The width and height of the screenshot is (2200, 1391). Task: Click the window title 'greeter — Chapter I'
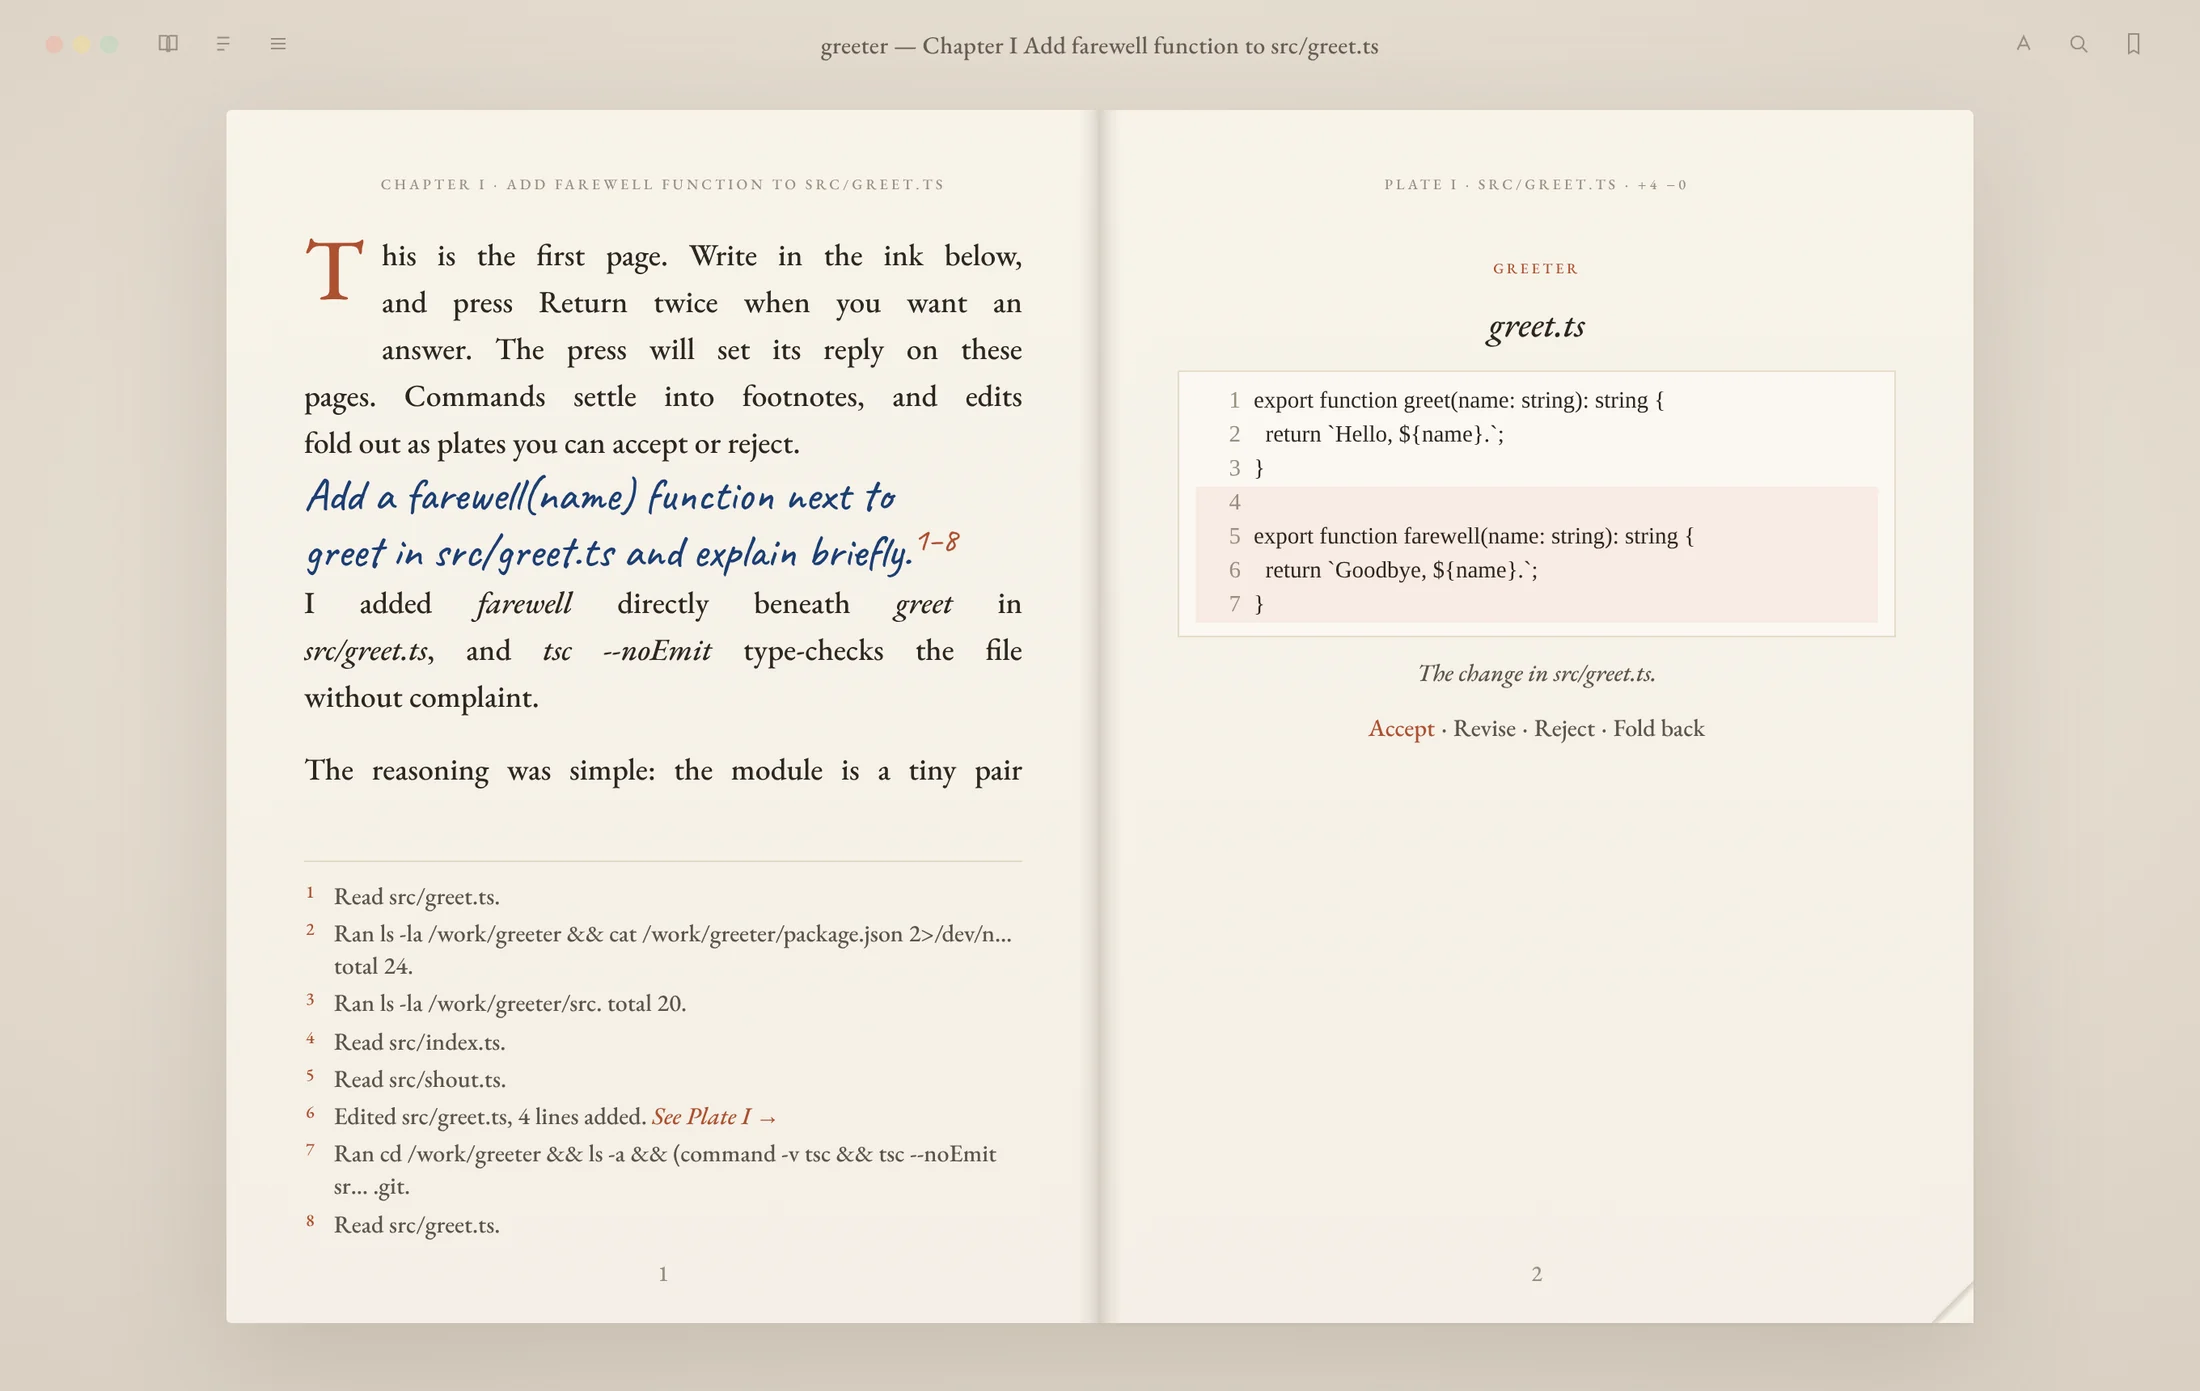pyautogui.click(x=1099, y=46)
